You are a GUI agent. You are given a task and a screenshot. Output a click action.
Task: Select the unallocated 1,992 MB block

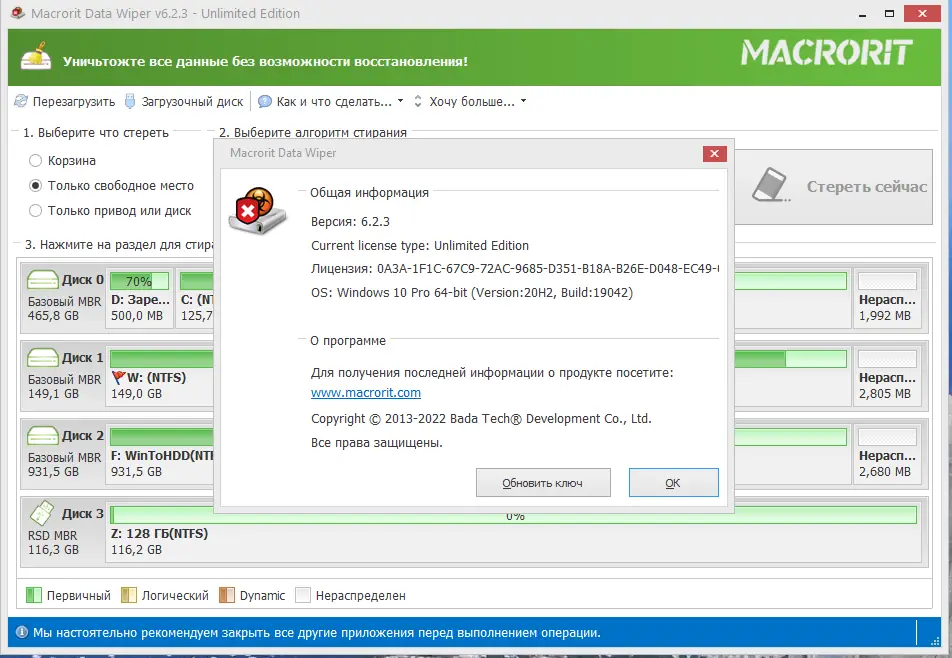tap(887, 297)
